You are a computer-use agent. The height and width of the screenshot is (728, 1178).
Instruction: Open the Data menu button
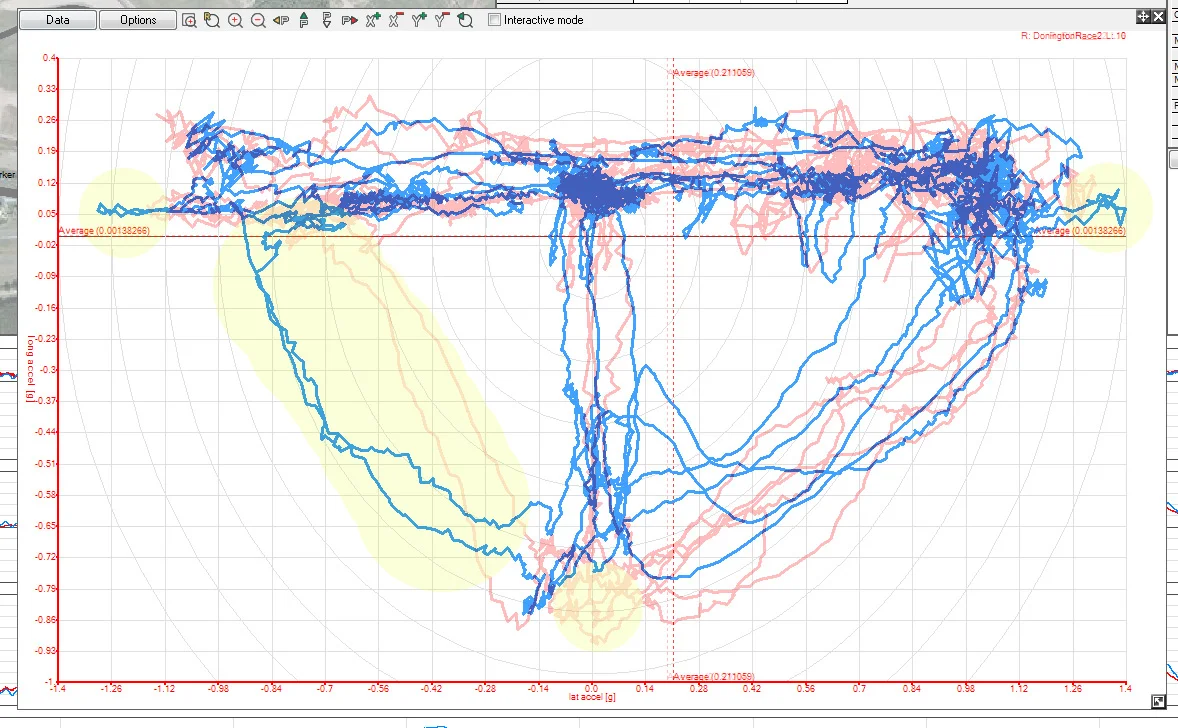pyautogui.click(x=58, y=20)
